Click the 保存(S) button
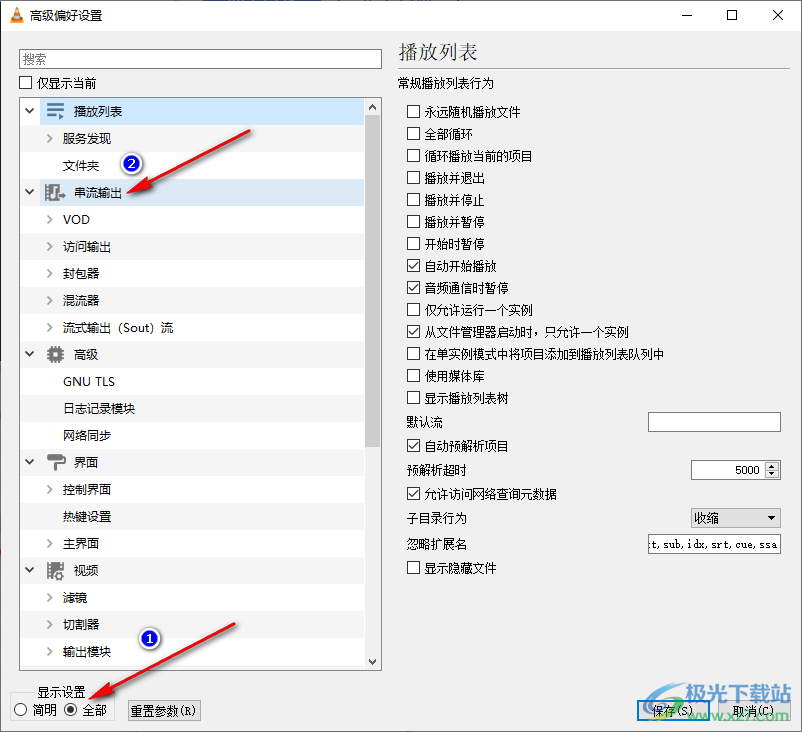 click(x=673, y=710)
